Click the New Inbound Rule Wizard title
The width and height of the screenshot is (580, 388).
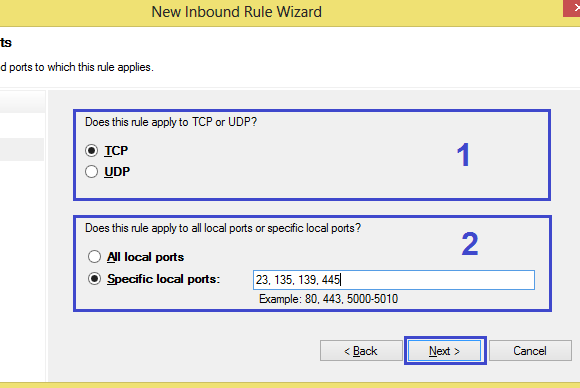click(237, 12)
